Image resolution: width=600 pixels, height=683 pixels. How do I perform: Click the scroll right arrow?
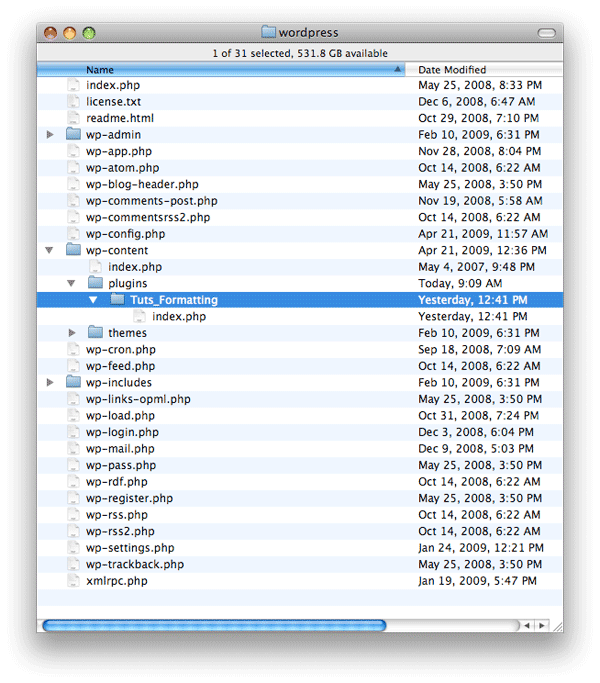pos(542,626)
